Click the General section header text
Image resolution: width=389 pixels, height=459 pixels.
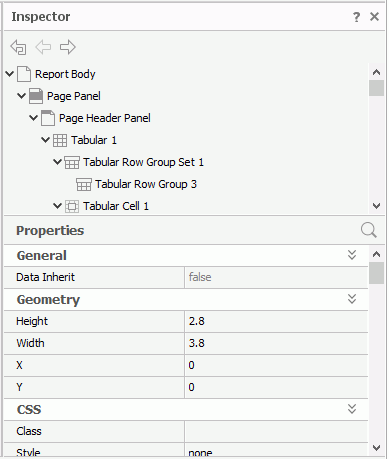(42, 256)
